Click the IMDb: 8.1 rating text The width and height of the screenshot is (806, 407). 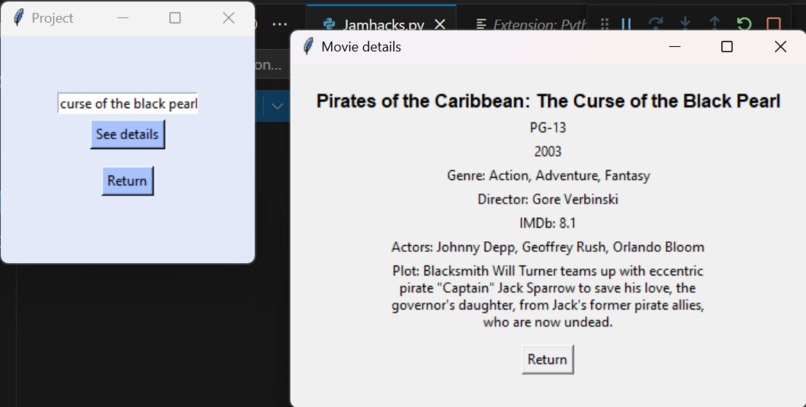pyautogui.click(x=548, y=223)
